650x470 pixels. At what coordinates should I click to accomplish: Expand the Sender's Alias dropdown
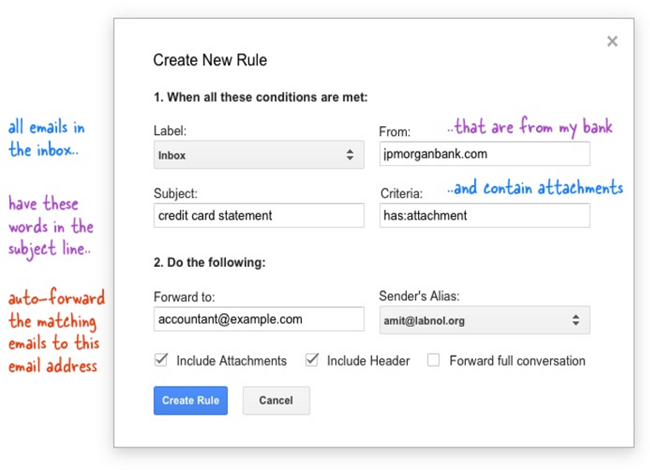pos(484,319)
